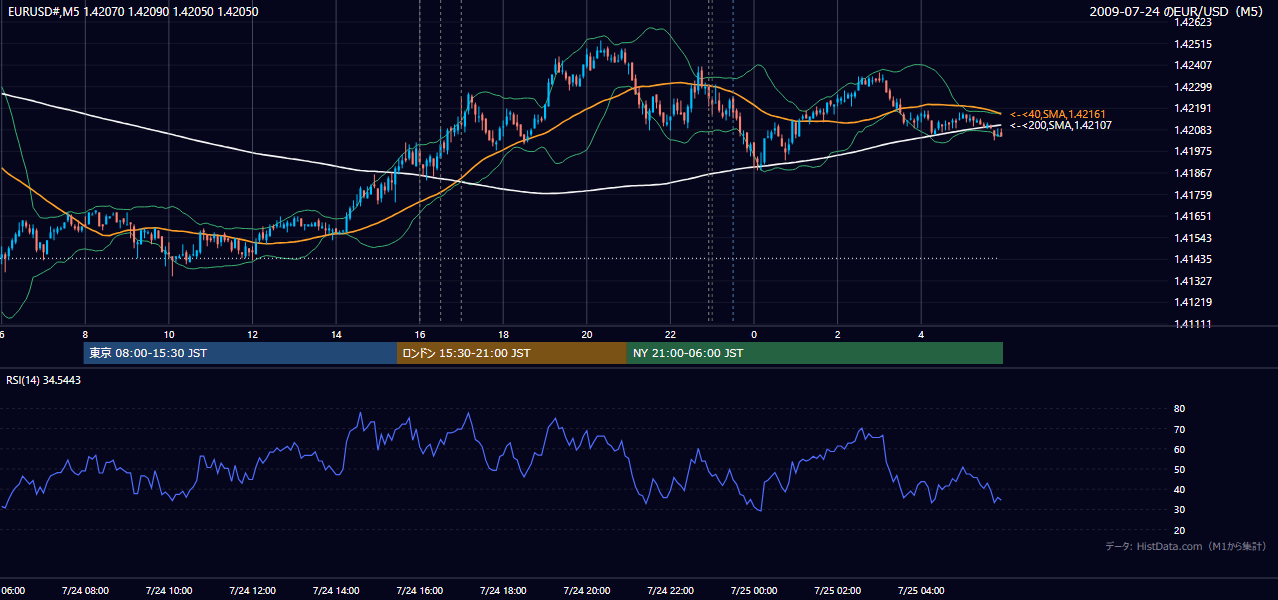Click the RSI scale level 70 label
Image resolution: width=1278 pixels, height=600 pixels.
coord(1180,429)
